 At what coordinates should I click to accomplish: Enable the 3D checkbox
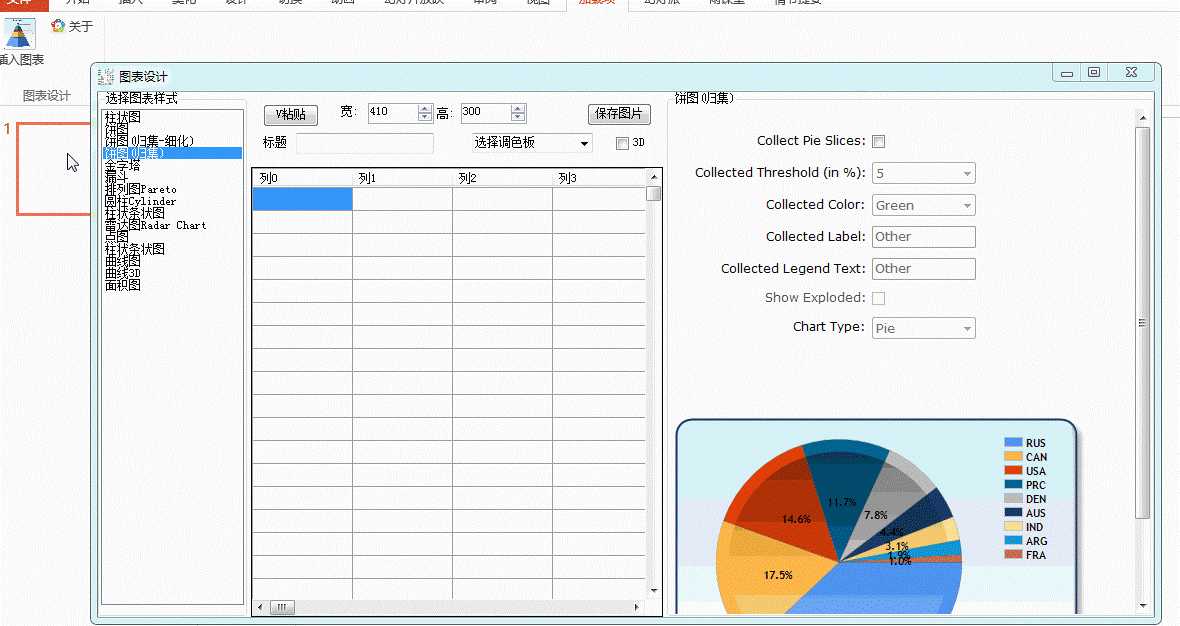click(622, 143)
